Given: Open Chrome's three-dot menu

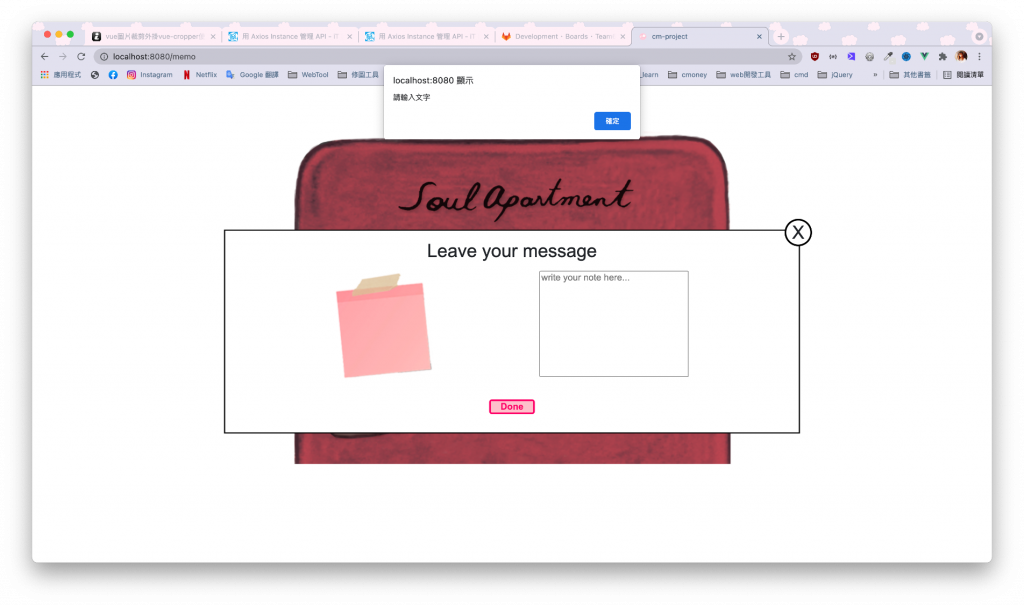Looking at the screenshot, I should click(979, 56).
